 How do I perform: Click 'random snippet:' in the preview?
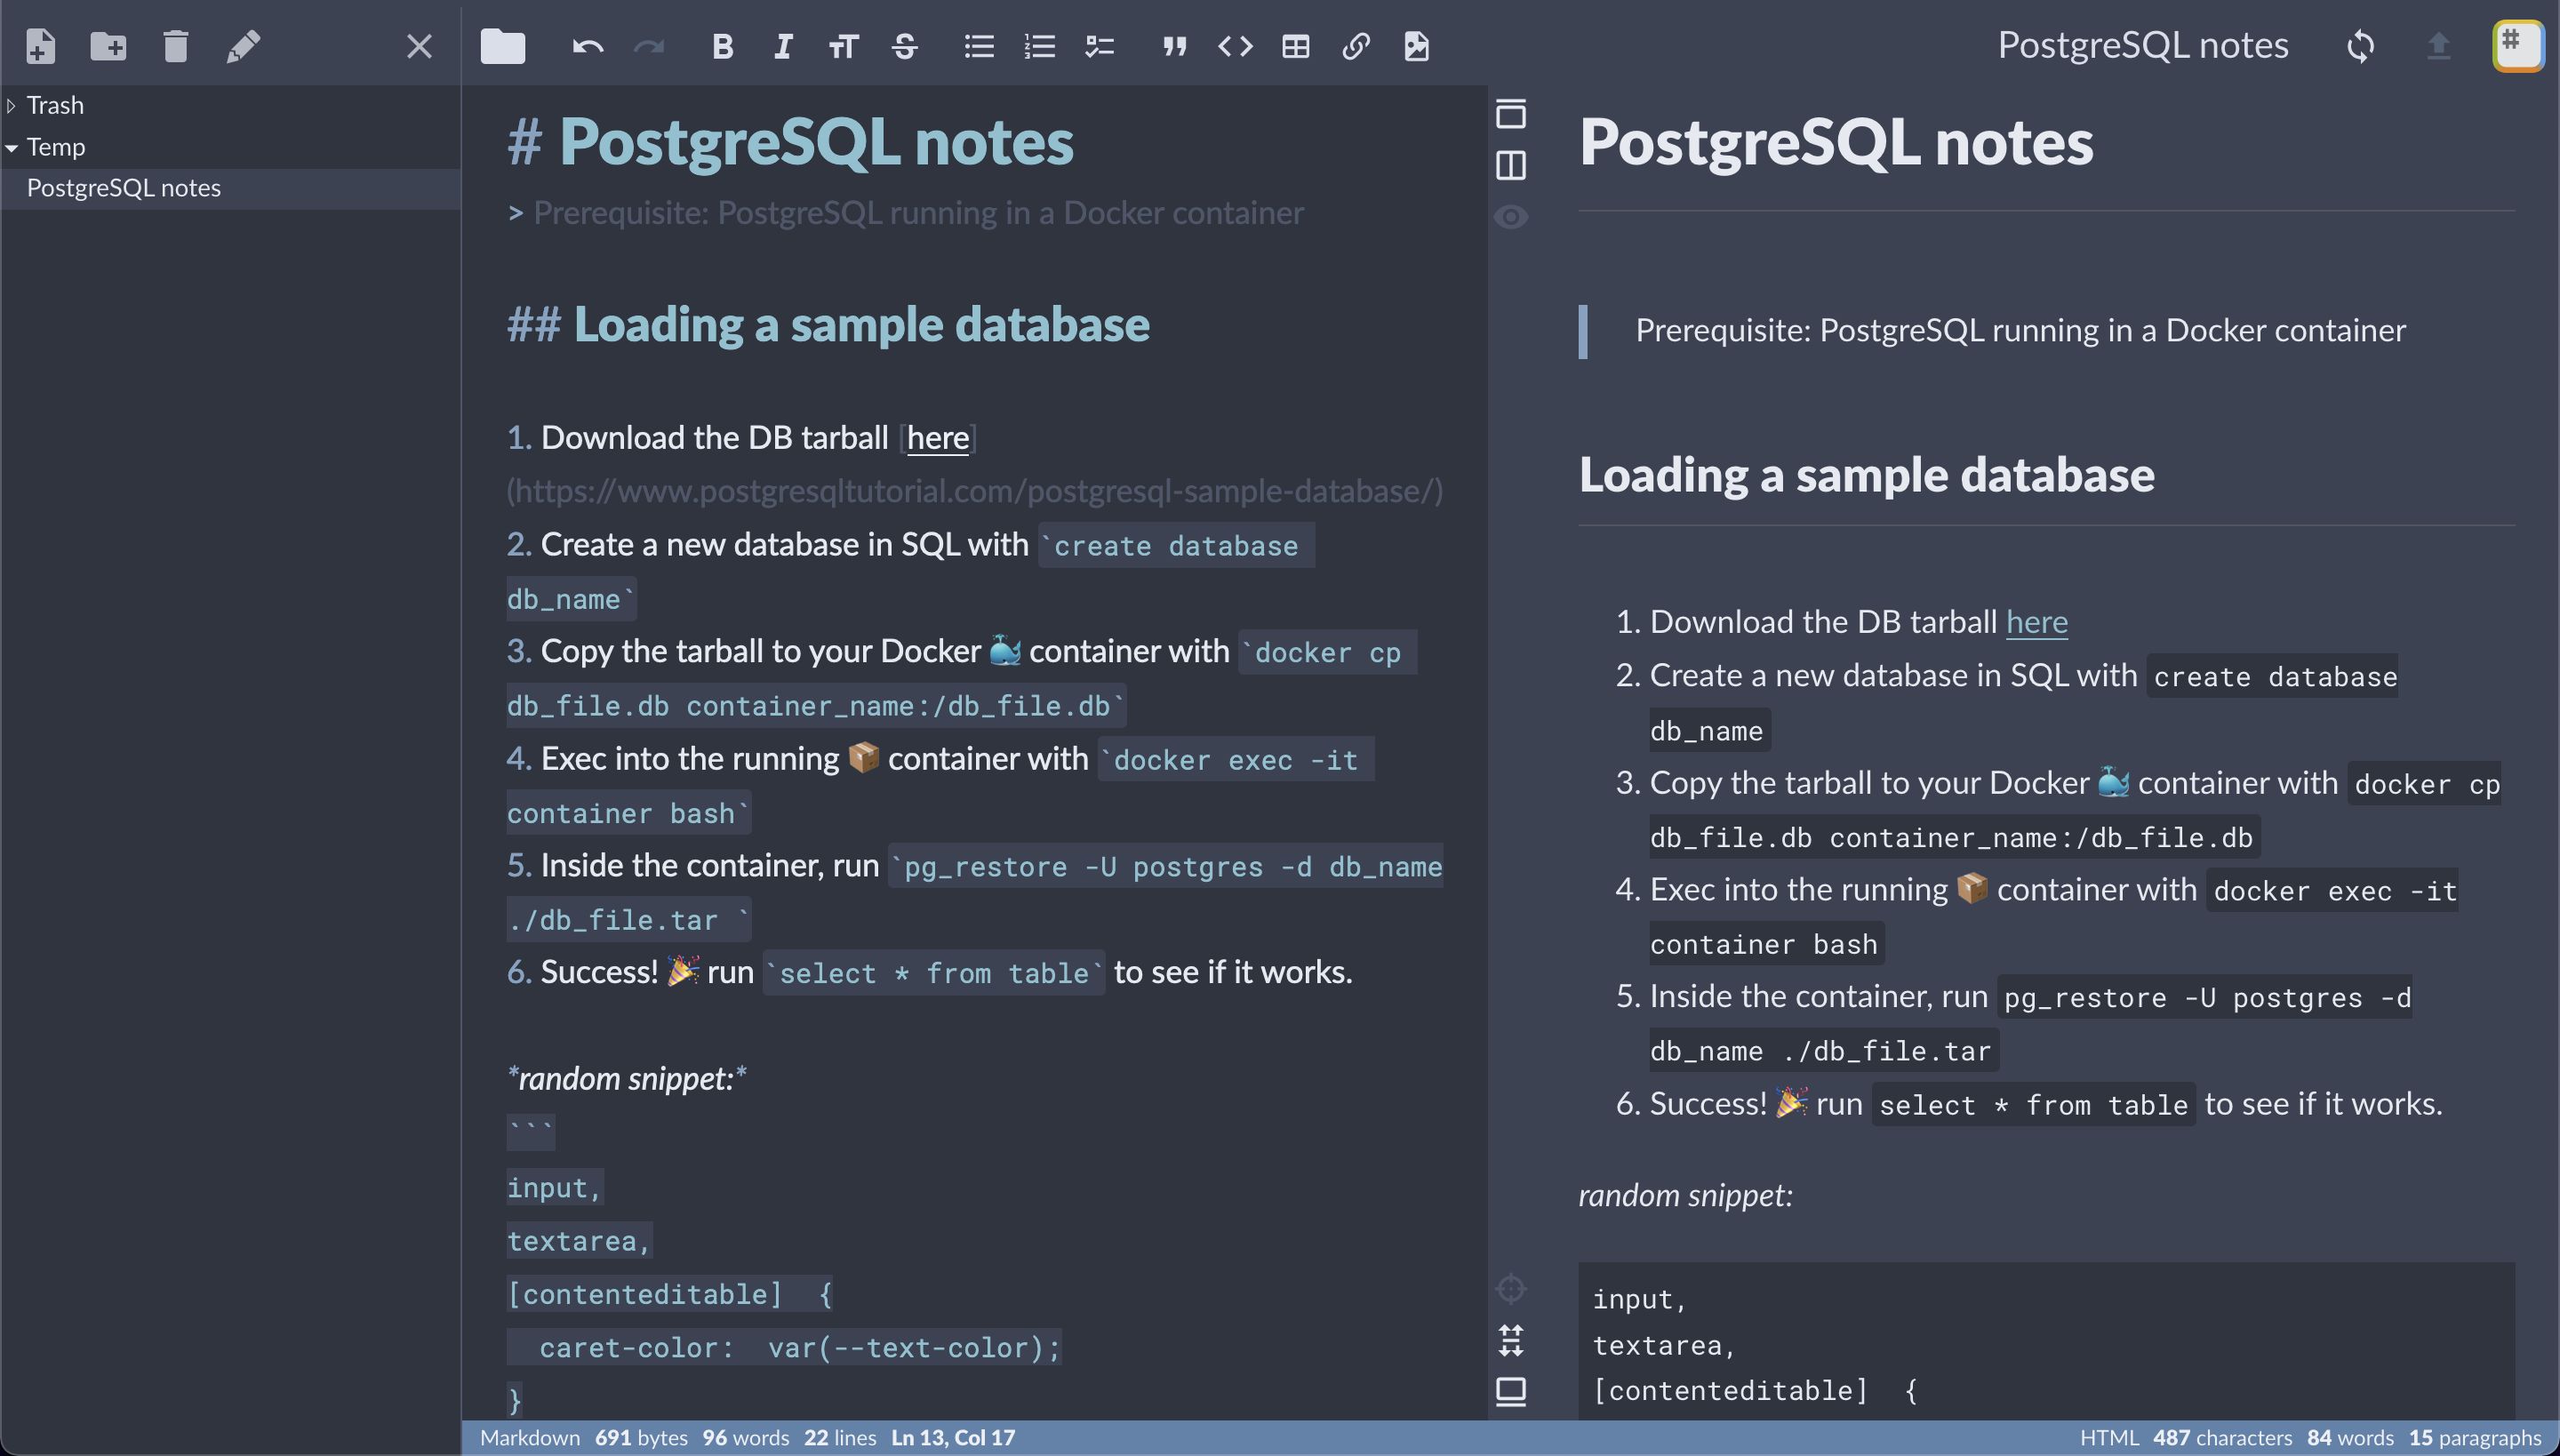[1685, 1196]
